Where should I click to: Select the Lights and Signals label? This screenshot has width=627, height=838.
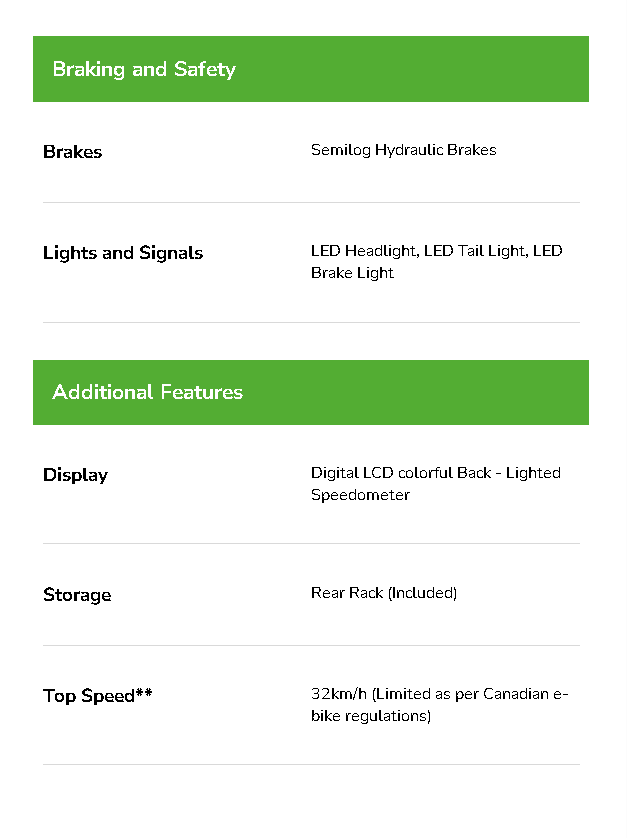(x=122, y=253)
